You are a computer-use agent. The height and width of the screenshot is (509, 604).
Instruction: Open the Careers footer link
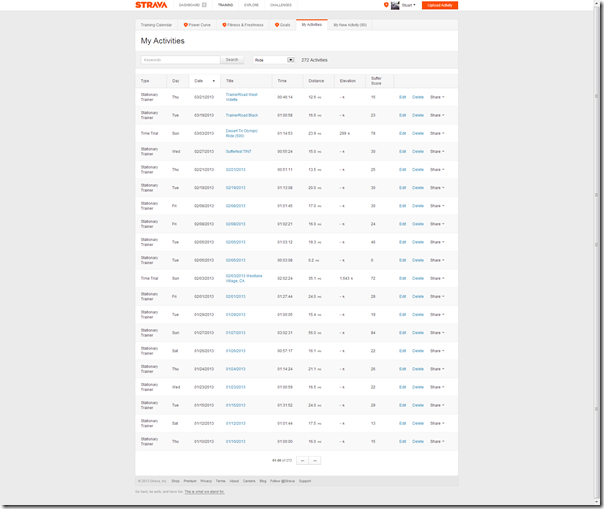pos(249,481)
